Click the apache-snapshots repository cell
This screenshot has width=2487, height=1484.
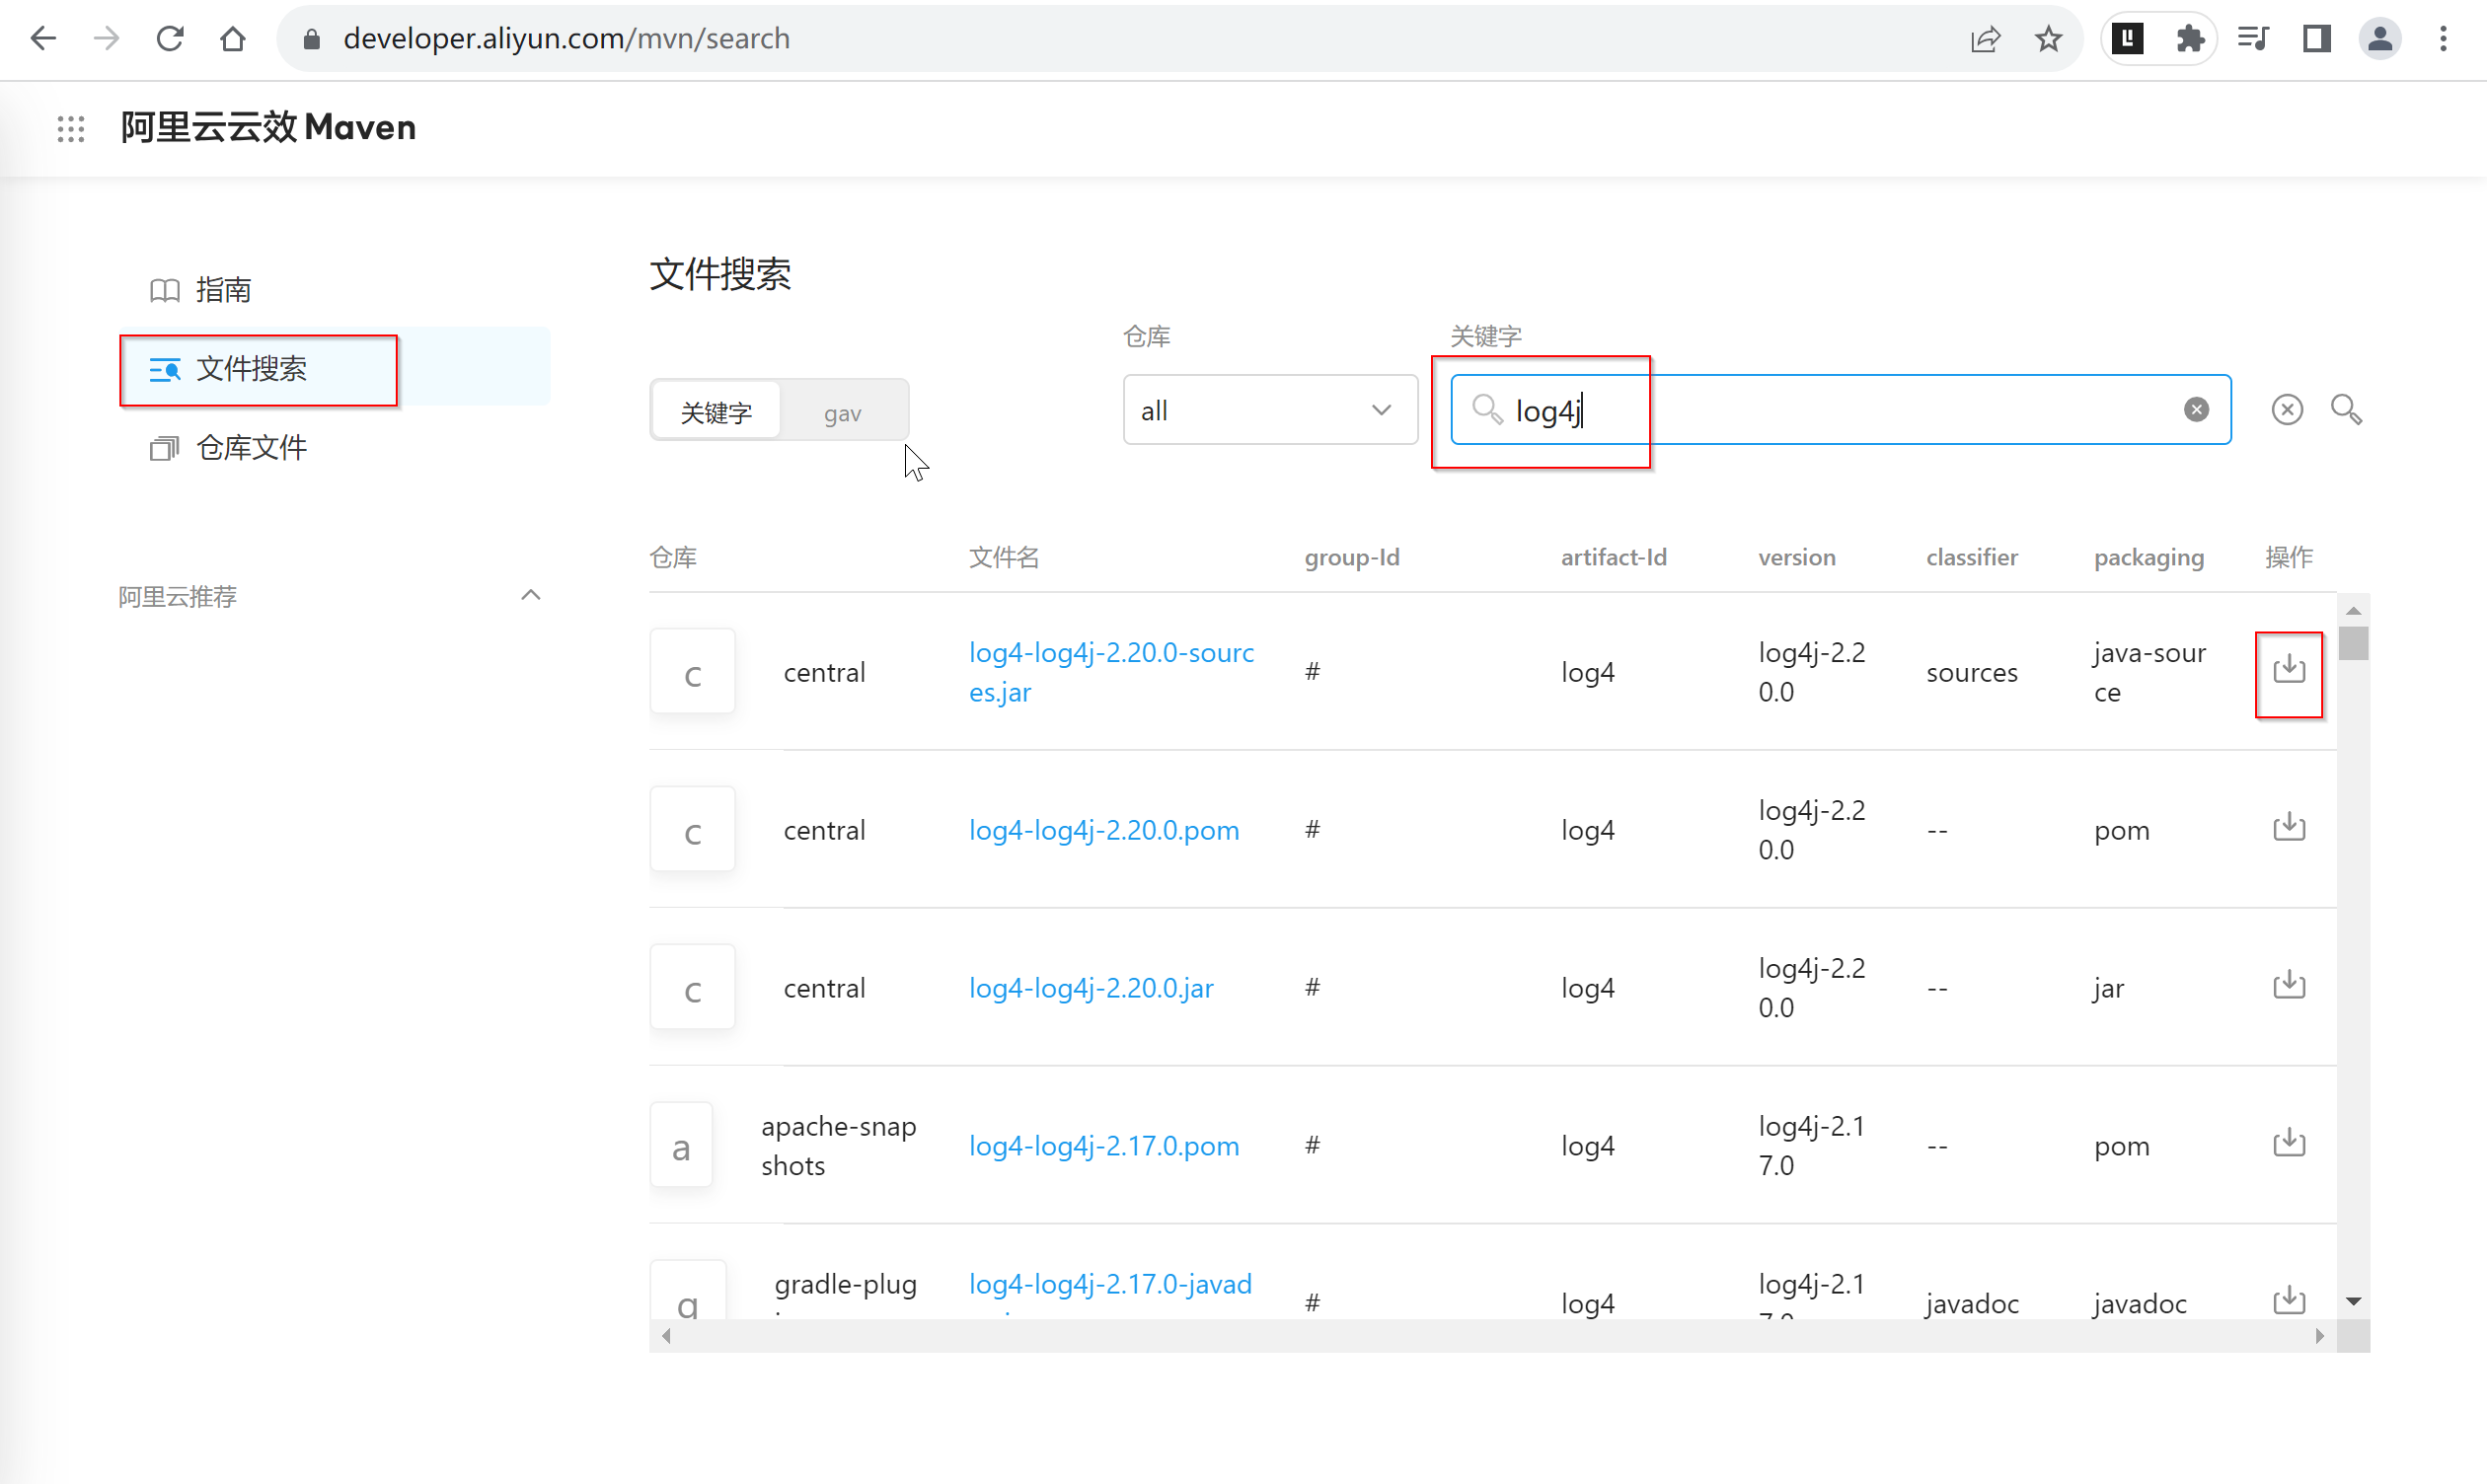click(838, 1146)
